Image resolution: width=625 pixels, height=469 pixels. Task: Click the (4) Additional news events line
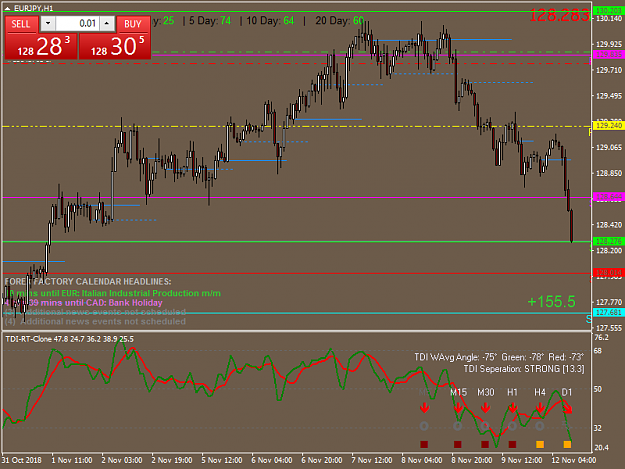pos(95,322)
